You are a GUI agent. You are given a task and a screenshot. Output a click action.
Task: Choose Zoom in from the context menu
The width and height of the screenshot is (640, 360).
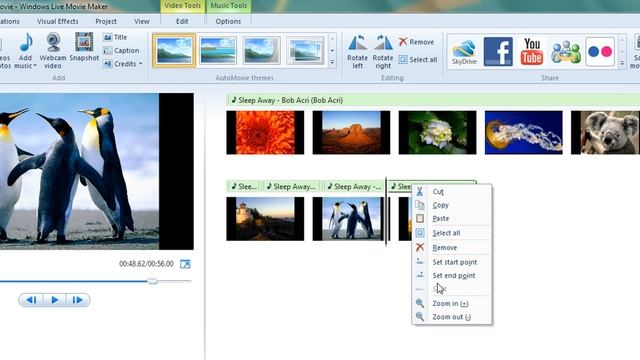[x=451, y=303]
